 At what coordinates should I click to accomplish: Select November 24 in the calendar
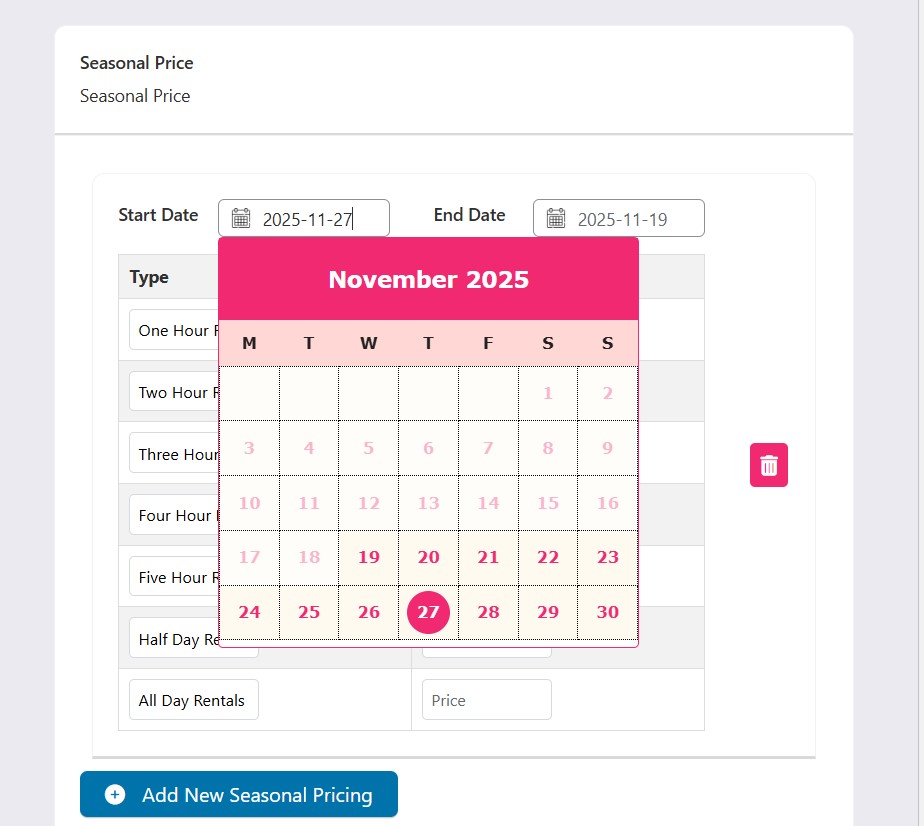[x=249, y=612]
